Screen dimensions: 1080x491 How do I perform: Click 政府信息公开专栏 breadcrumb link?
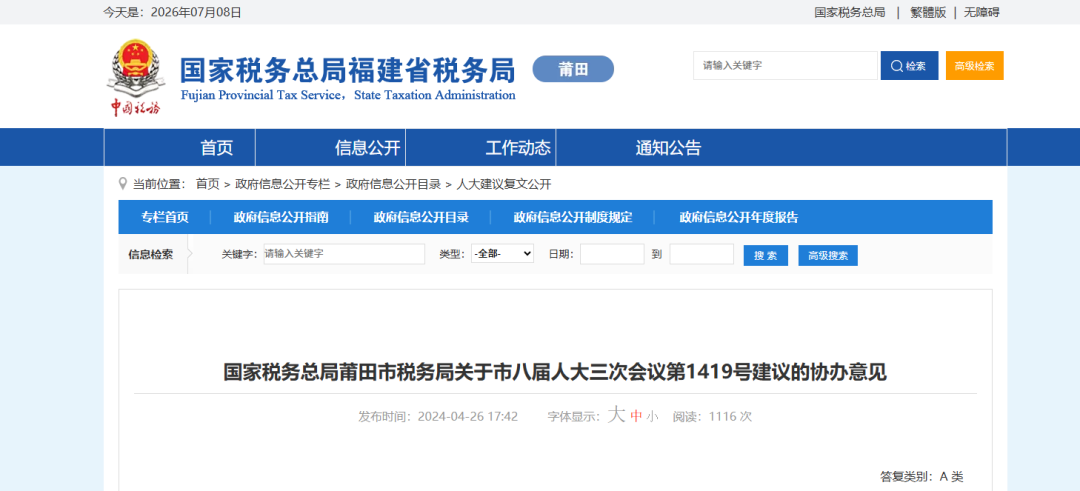[x=282, y=184]
